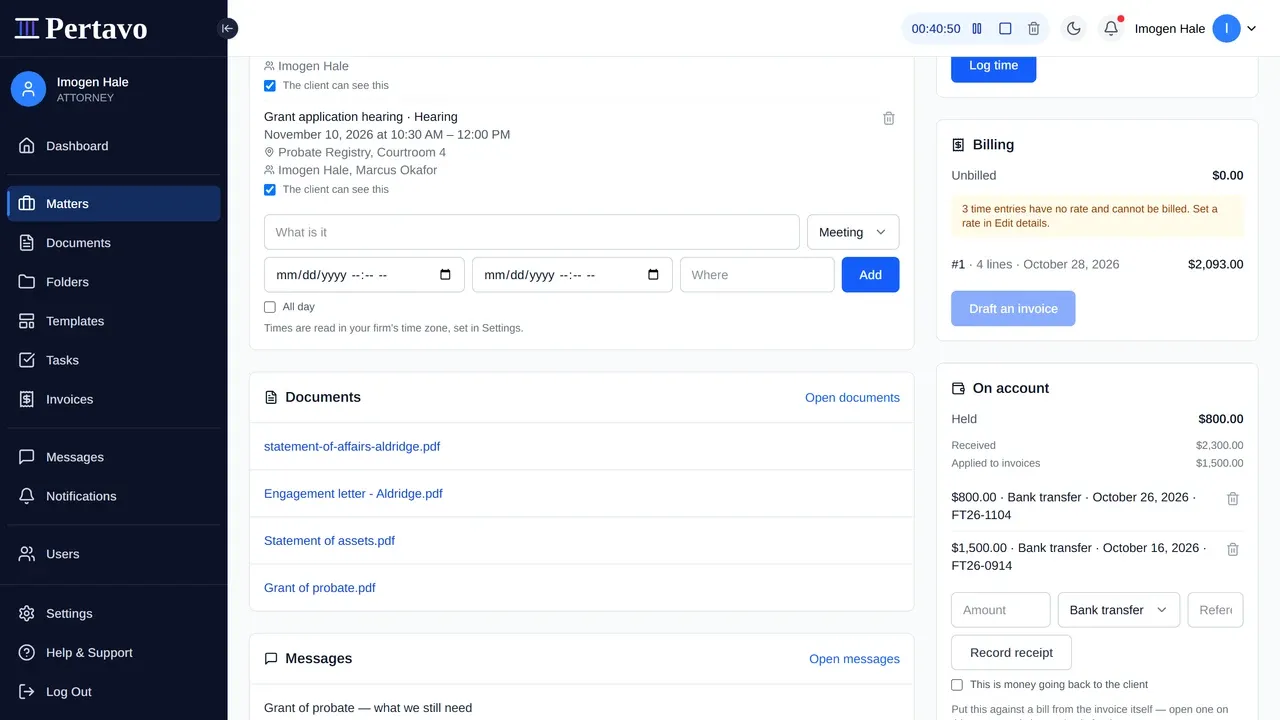The width and height of the screenshot is (1280, 720).
Task: Click the Log Out icon
Action: click(x=27, y=692)
